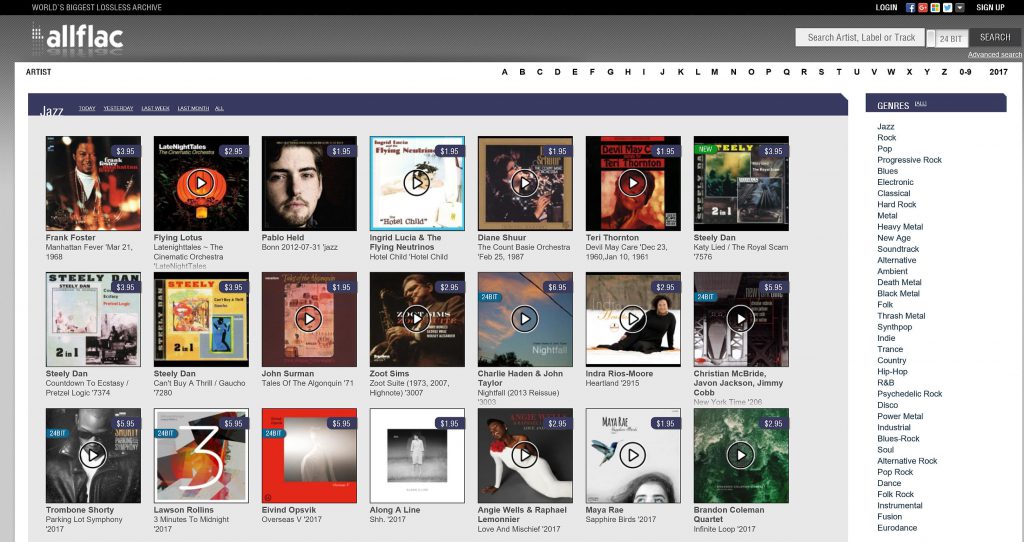Play the Zoot Sims Zoot Suite preview

pyautogui.click(x=417, y=319)
